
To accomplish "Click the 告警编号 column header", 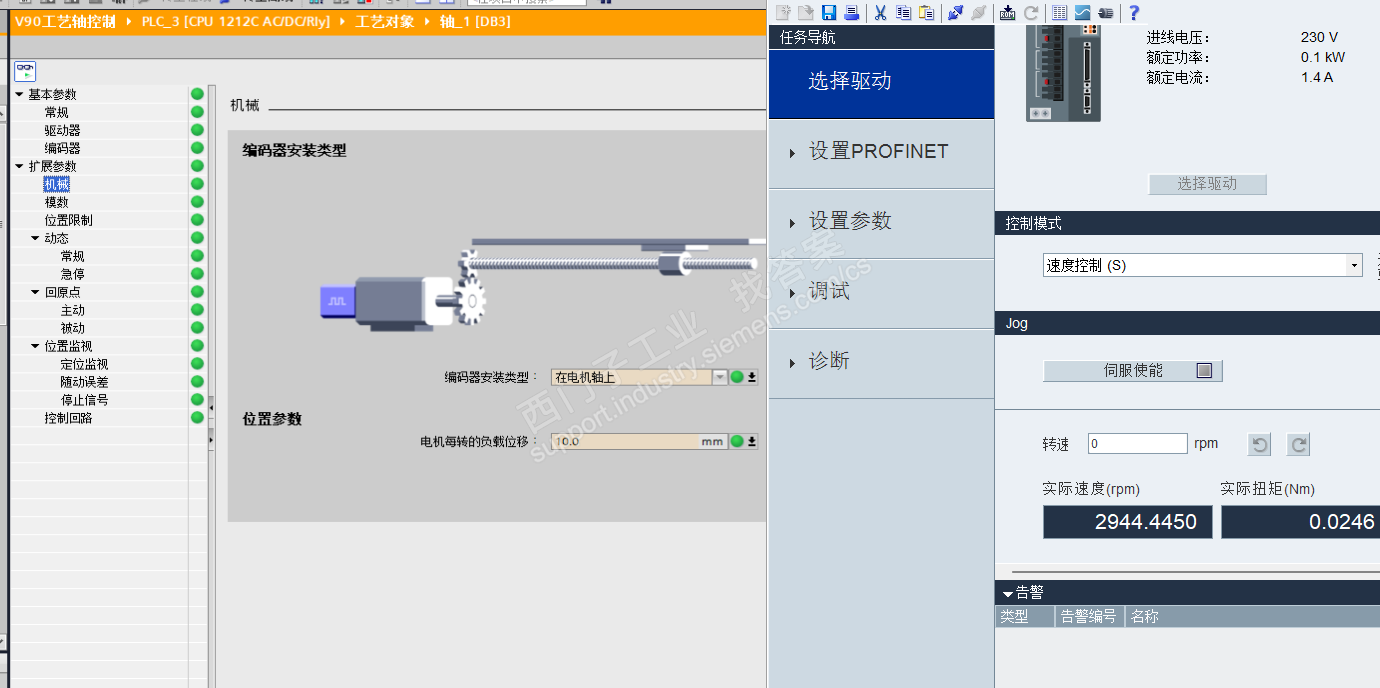I will 1089,617.
